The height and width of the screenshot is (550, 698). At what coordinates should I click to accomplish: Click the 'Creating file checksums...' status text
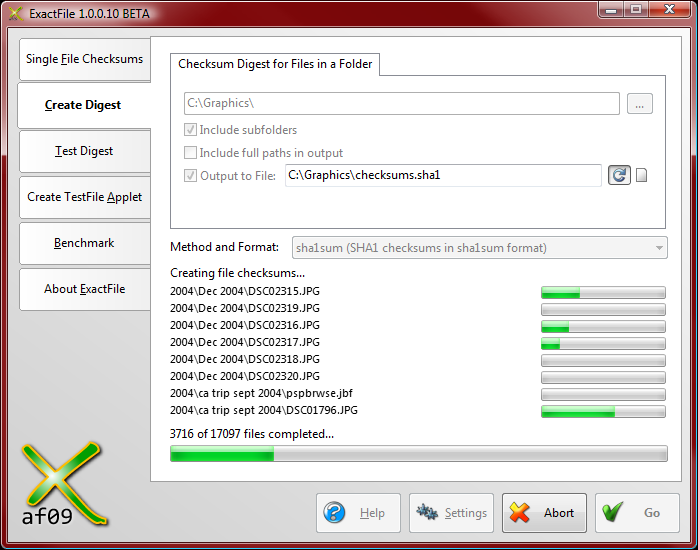237,273
